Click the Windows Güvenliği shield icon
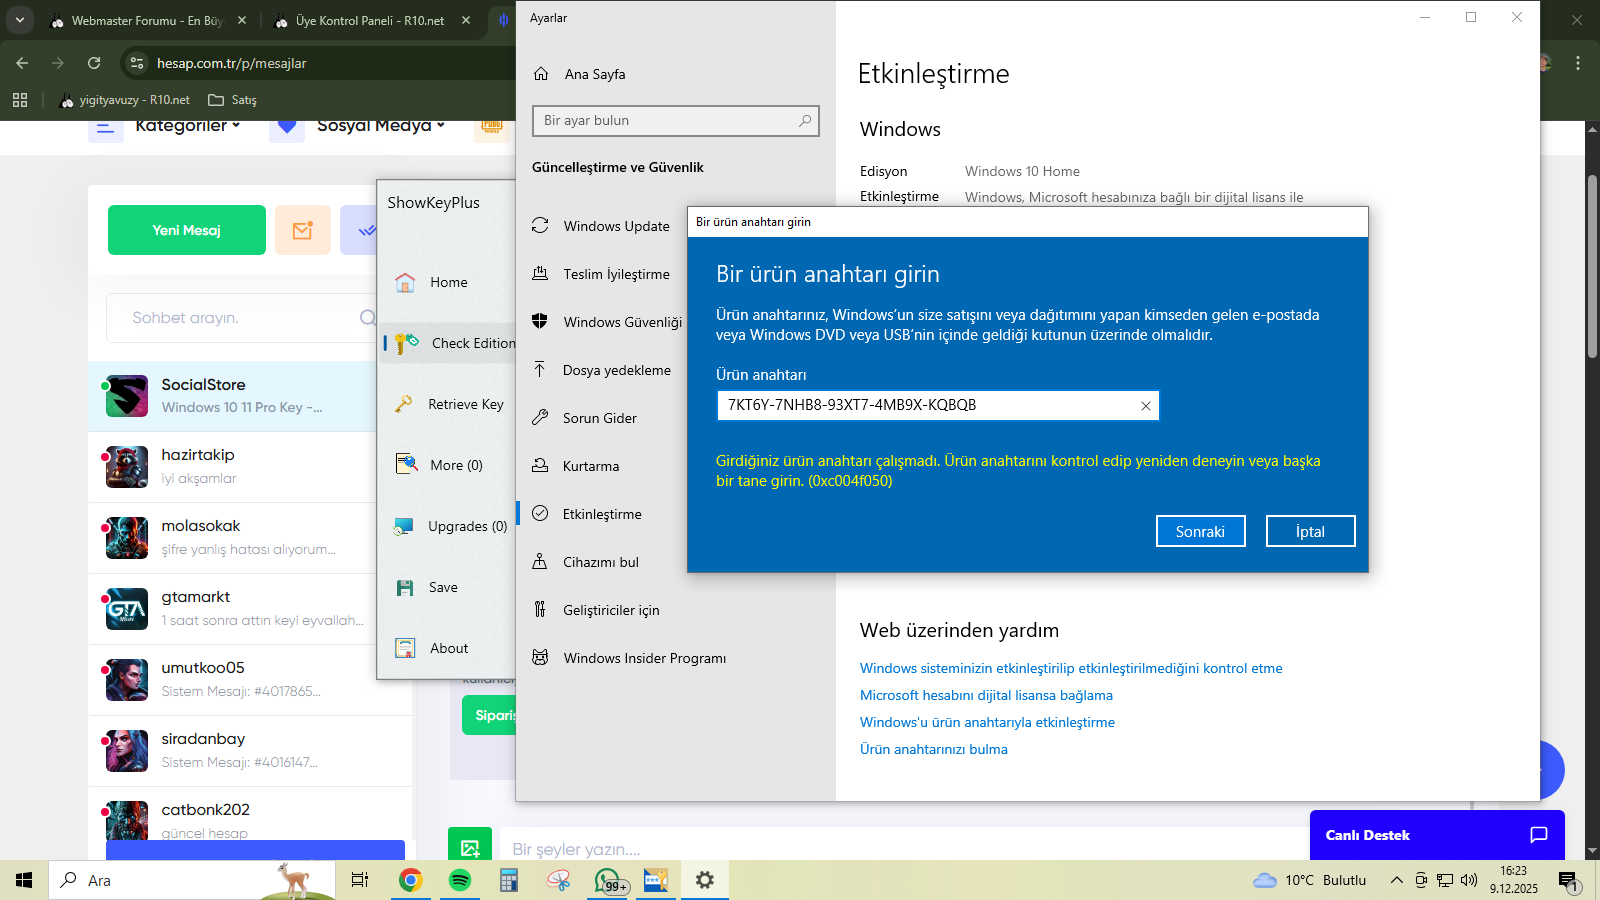1600x900 pixels. point(540,322)
